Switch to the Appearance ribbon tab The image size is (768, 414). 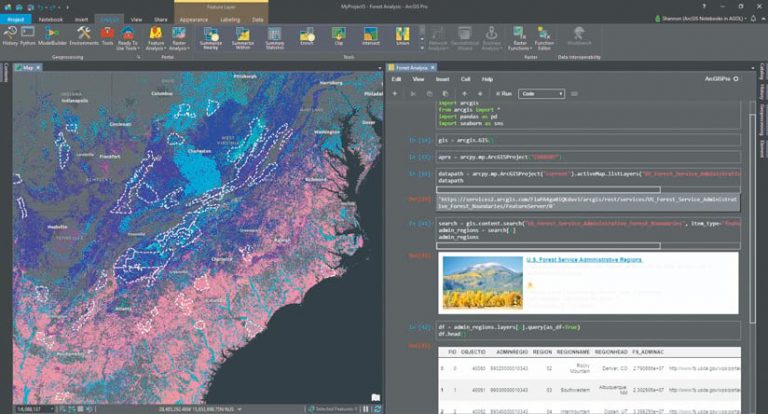193,18
